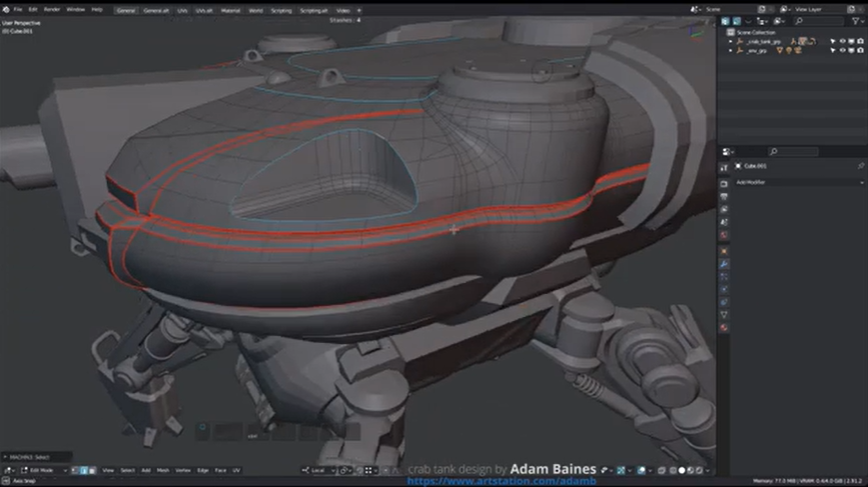Open the Blender logo application menu
Viewport: 868px width, 487px height.
pos(6,9)
